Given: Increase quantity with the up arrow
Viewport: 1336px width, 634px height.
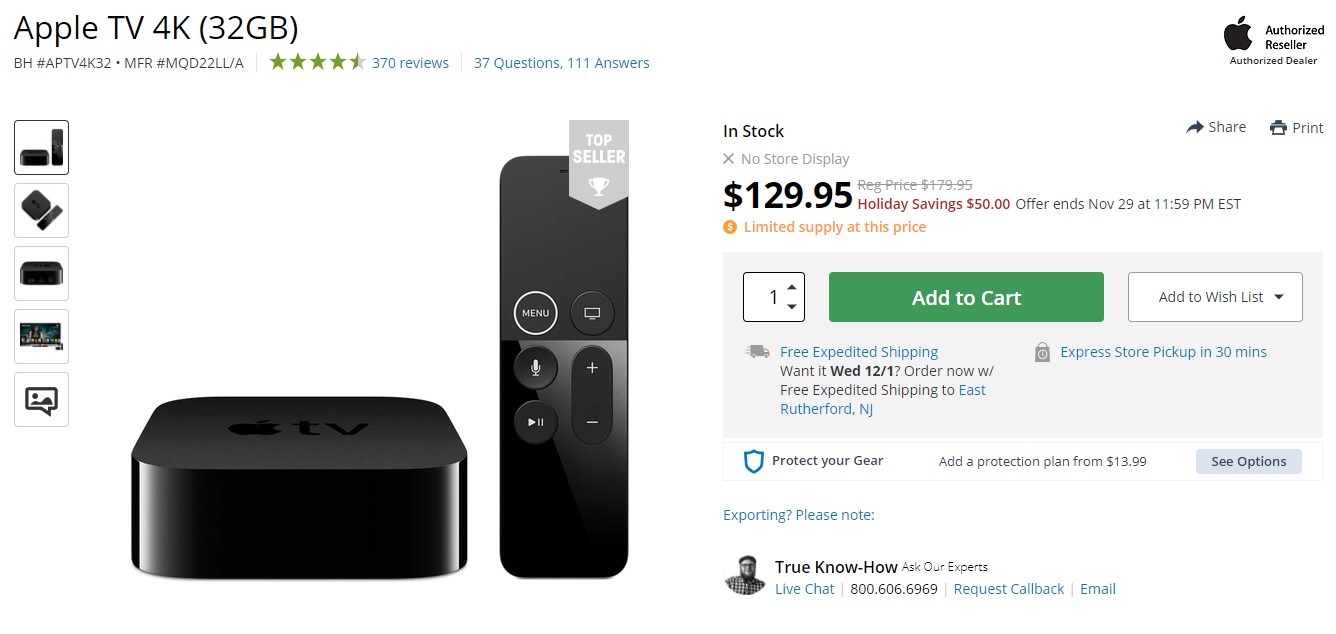Looking at the screenshot, I should (x=792, y=287).
